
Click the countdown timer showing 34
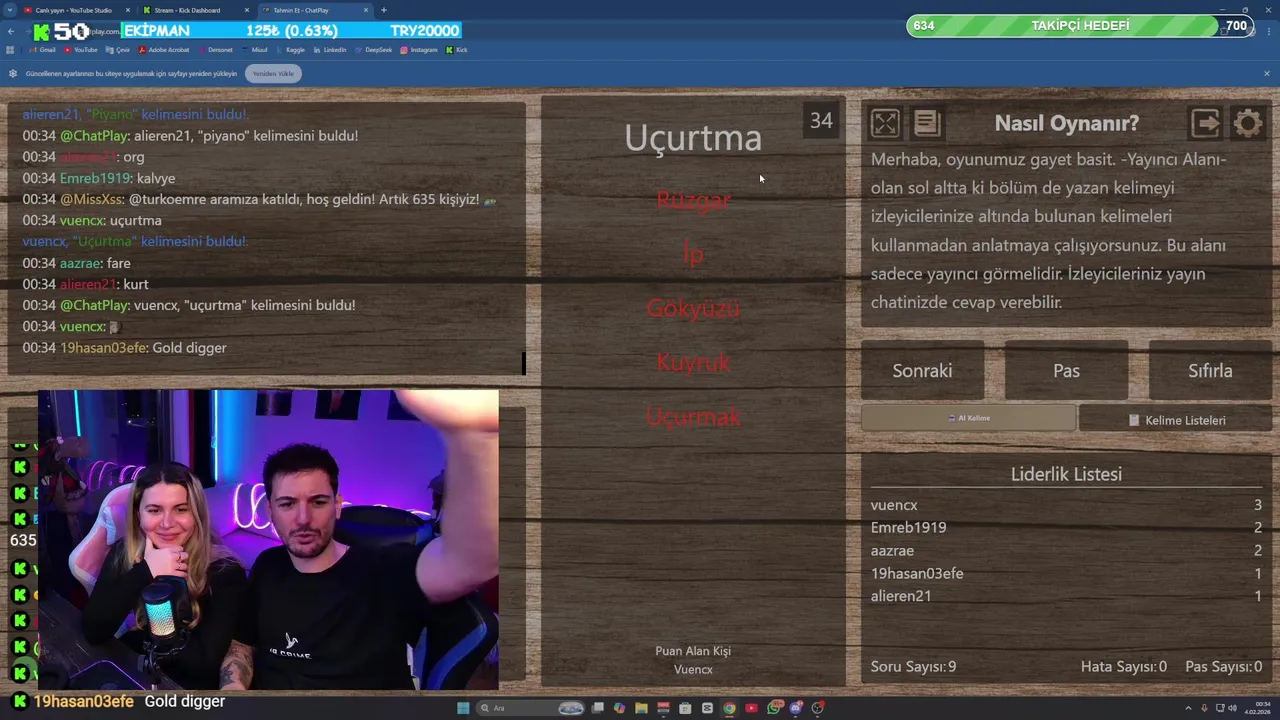pyautogui.click(x=821, y=121)
